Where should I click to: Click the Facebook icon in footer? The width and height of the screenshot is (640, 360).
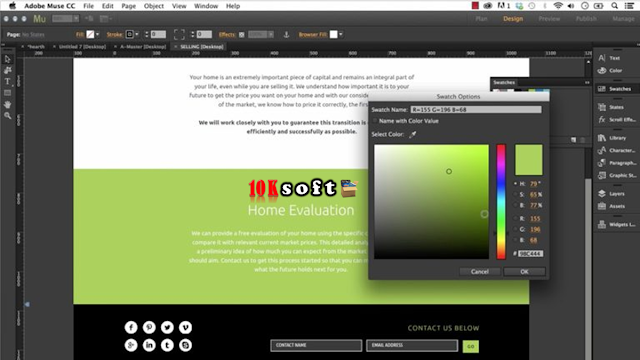tap(131, 327)
